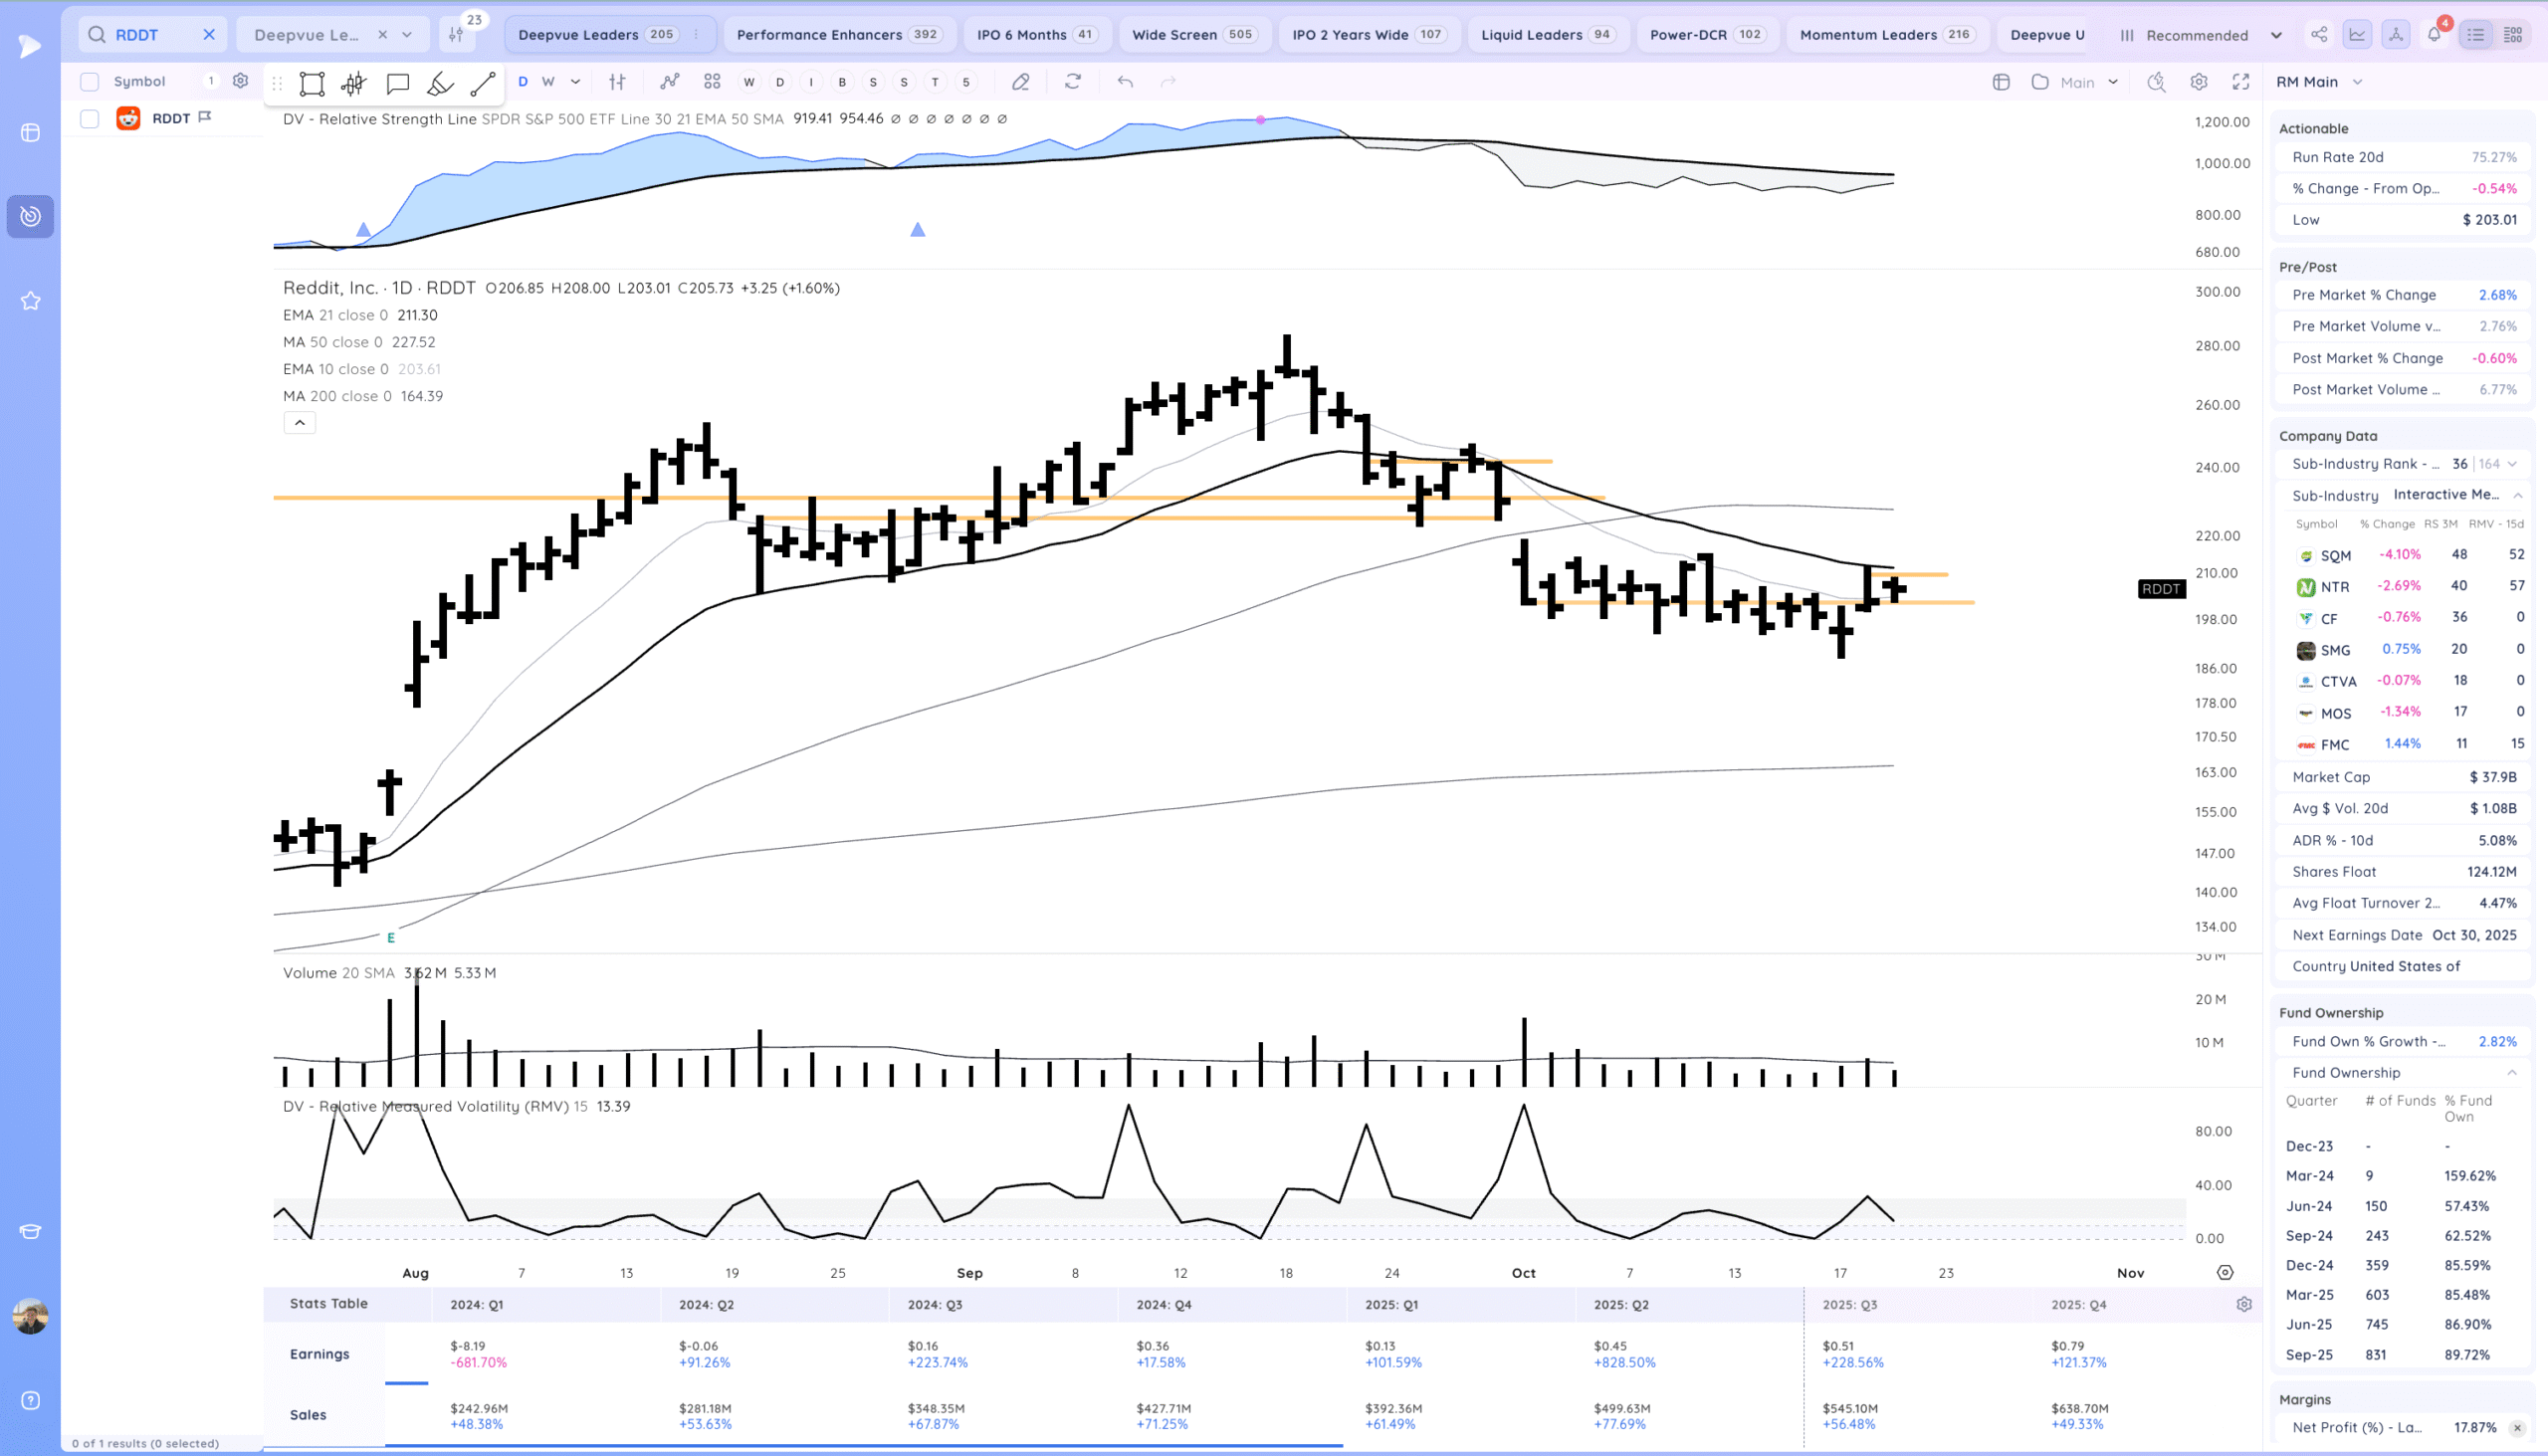Open the Liquid Leaders tab

(x=1531, y=35)
